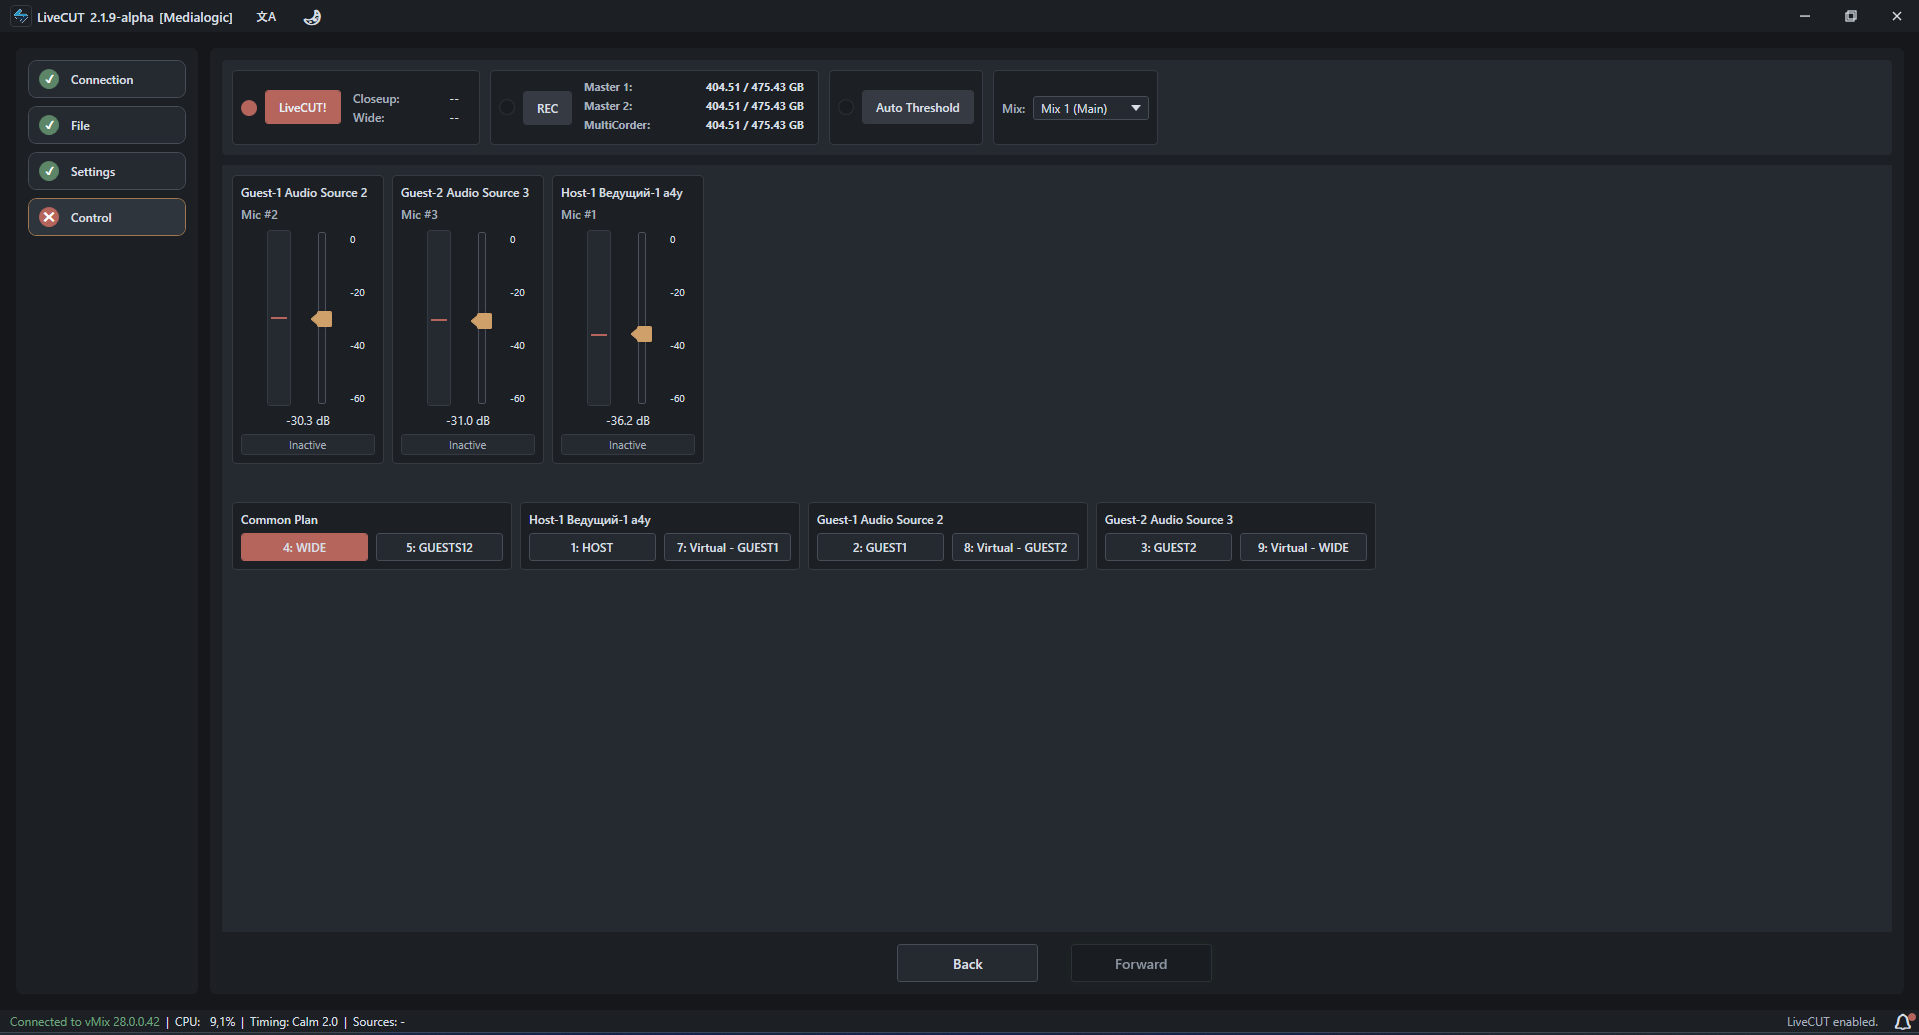Click the Guest-2 Mic #3 threshold slider handle
This screenshot has height=1035, width=1919.
pyautogui.click(x=482, y=321)
